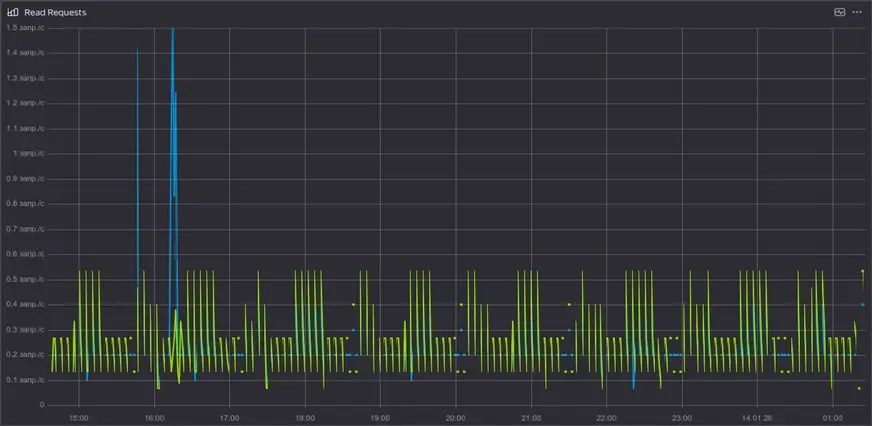Click the 18:00 time axis label
The height and width of the screenshot is (426, 872).
coord(305,417)
